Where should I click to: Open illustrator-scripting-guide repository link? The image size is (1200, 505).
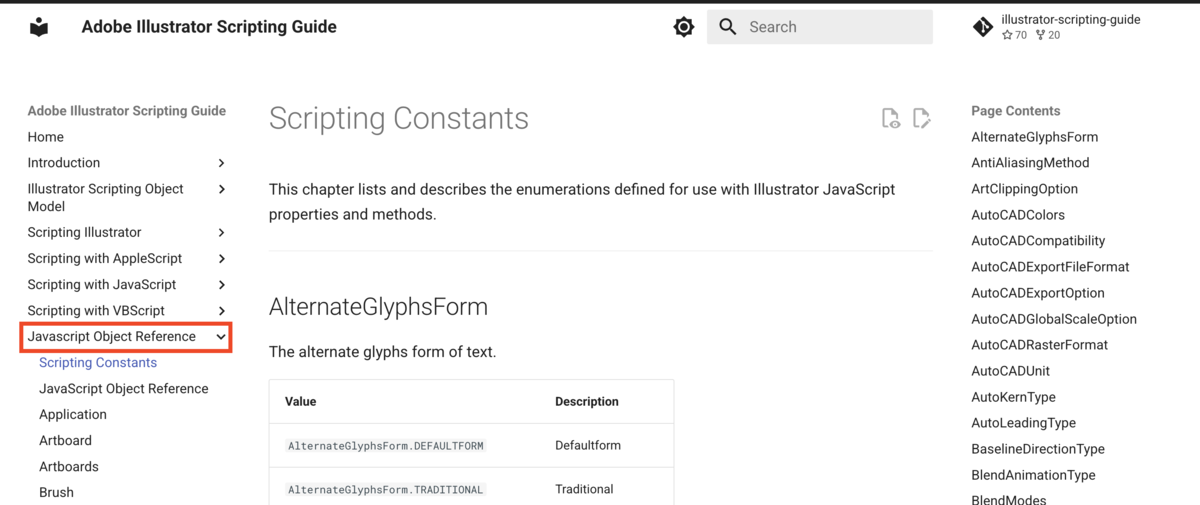pyautogui.click(x=1070, y=19)
